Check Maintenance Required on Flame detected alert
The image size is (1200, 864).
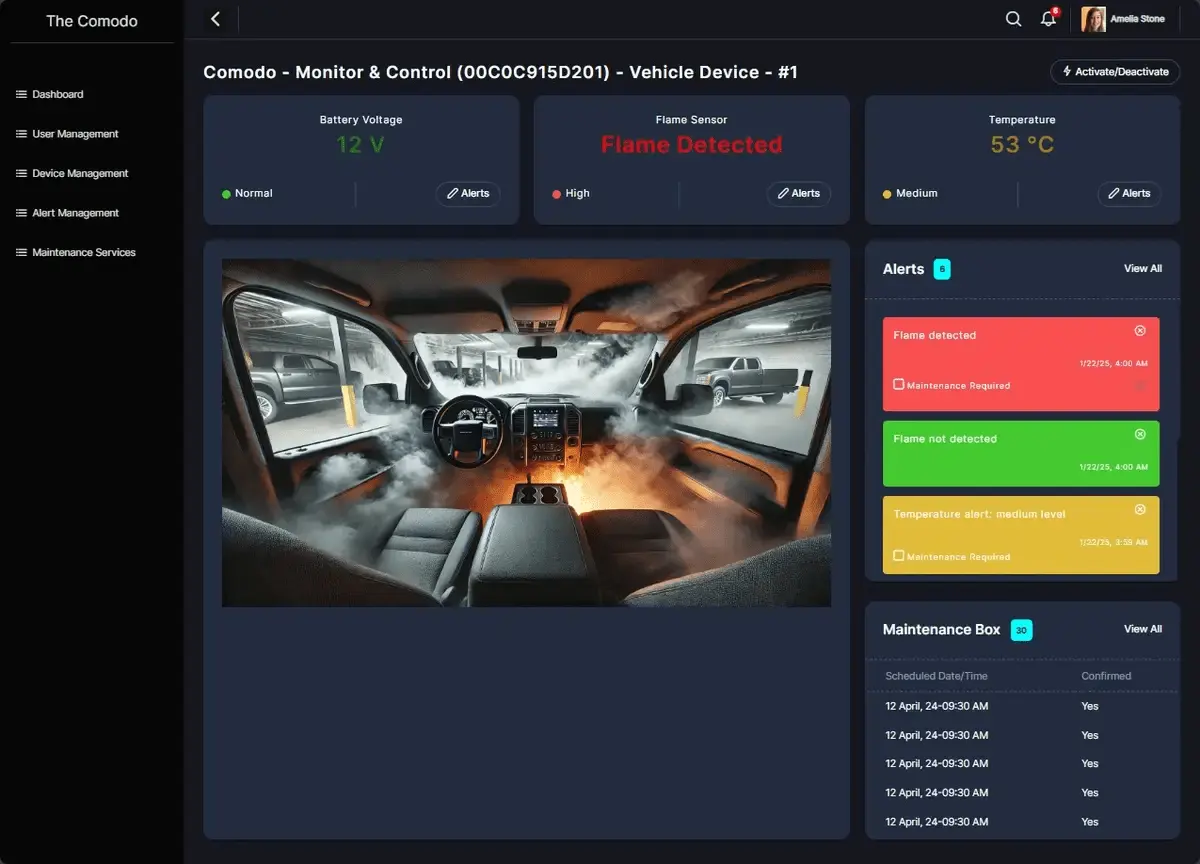(898, 385)
